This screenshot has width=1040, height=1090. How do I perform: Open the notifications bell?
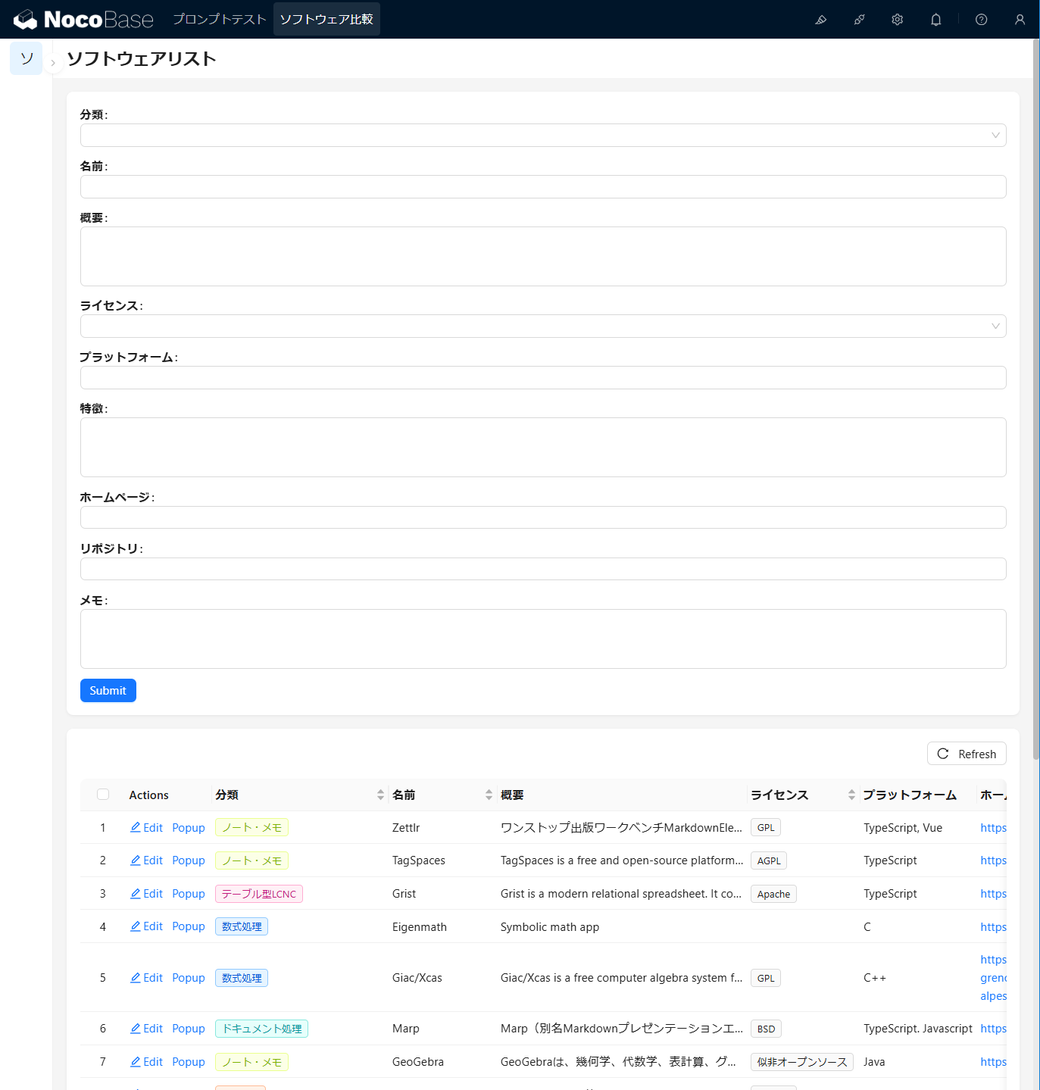point(936,20)
